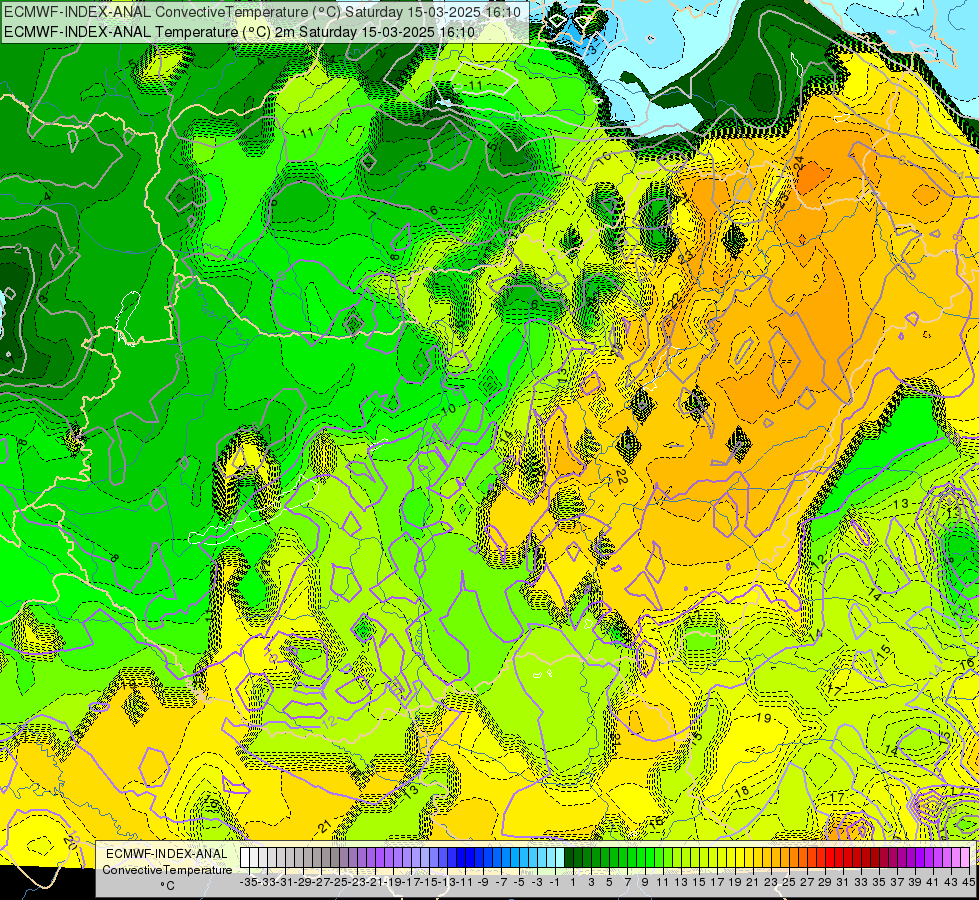Pick the darkest green swatch in legend
The image size is (979, 900).
click(x=569, y=858)
